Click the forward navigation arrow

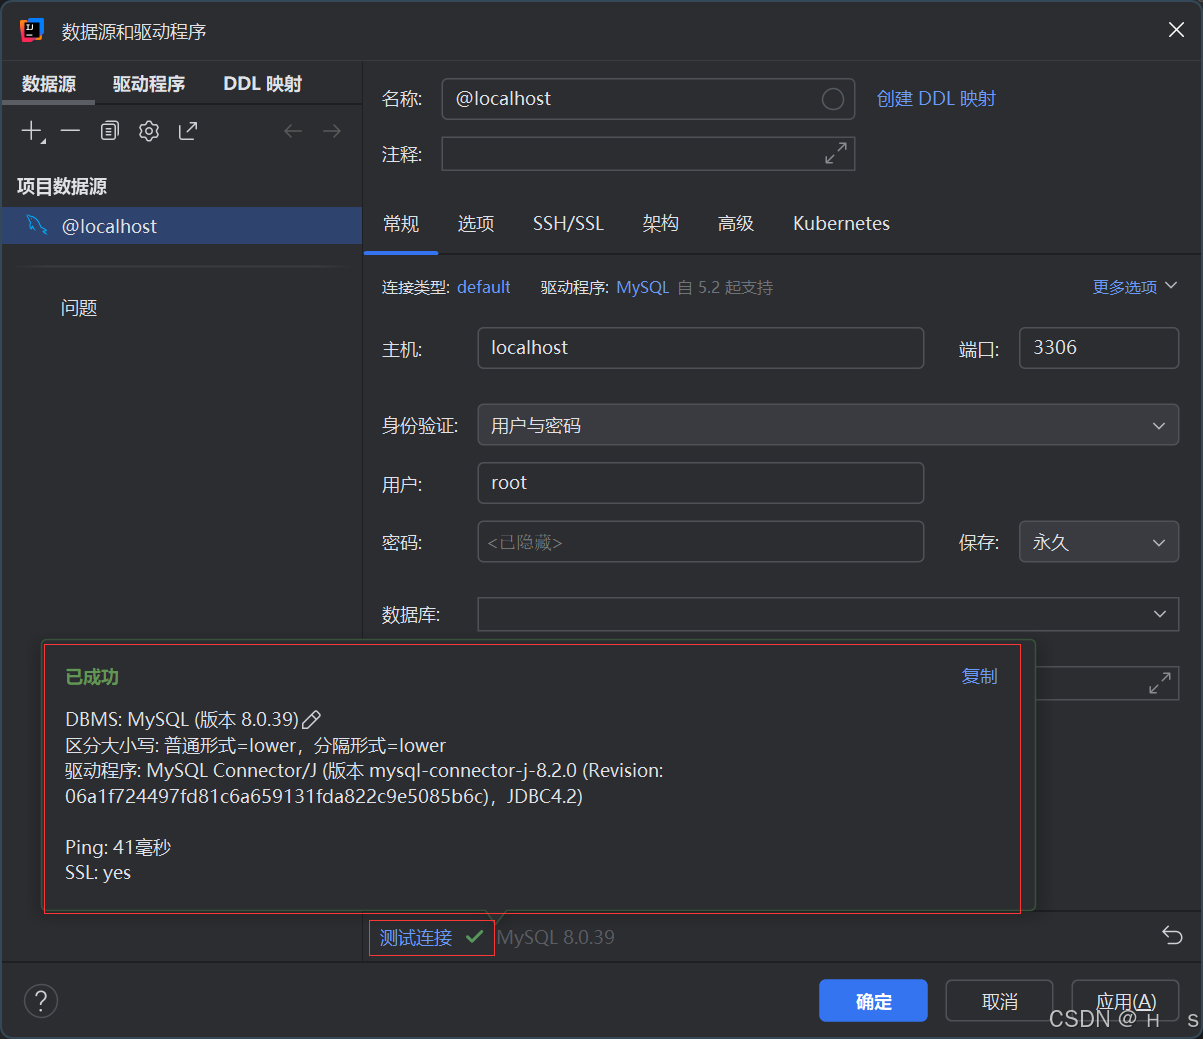[x=331, y=130]
